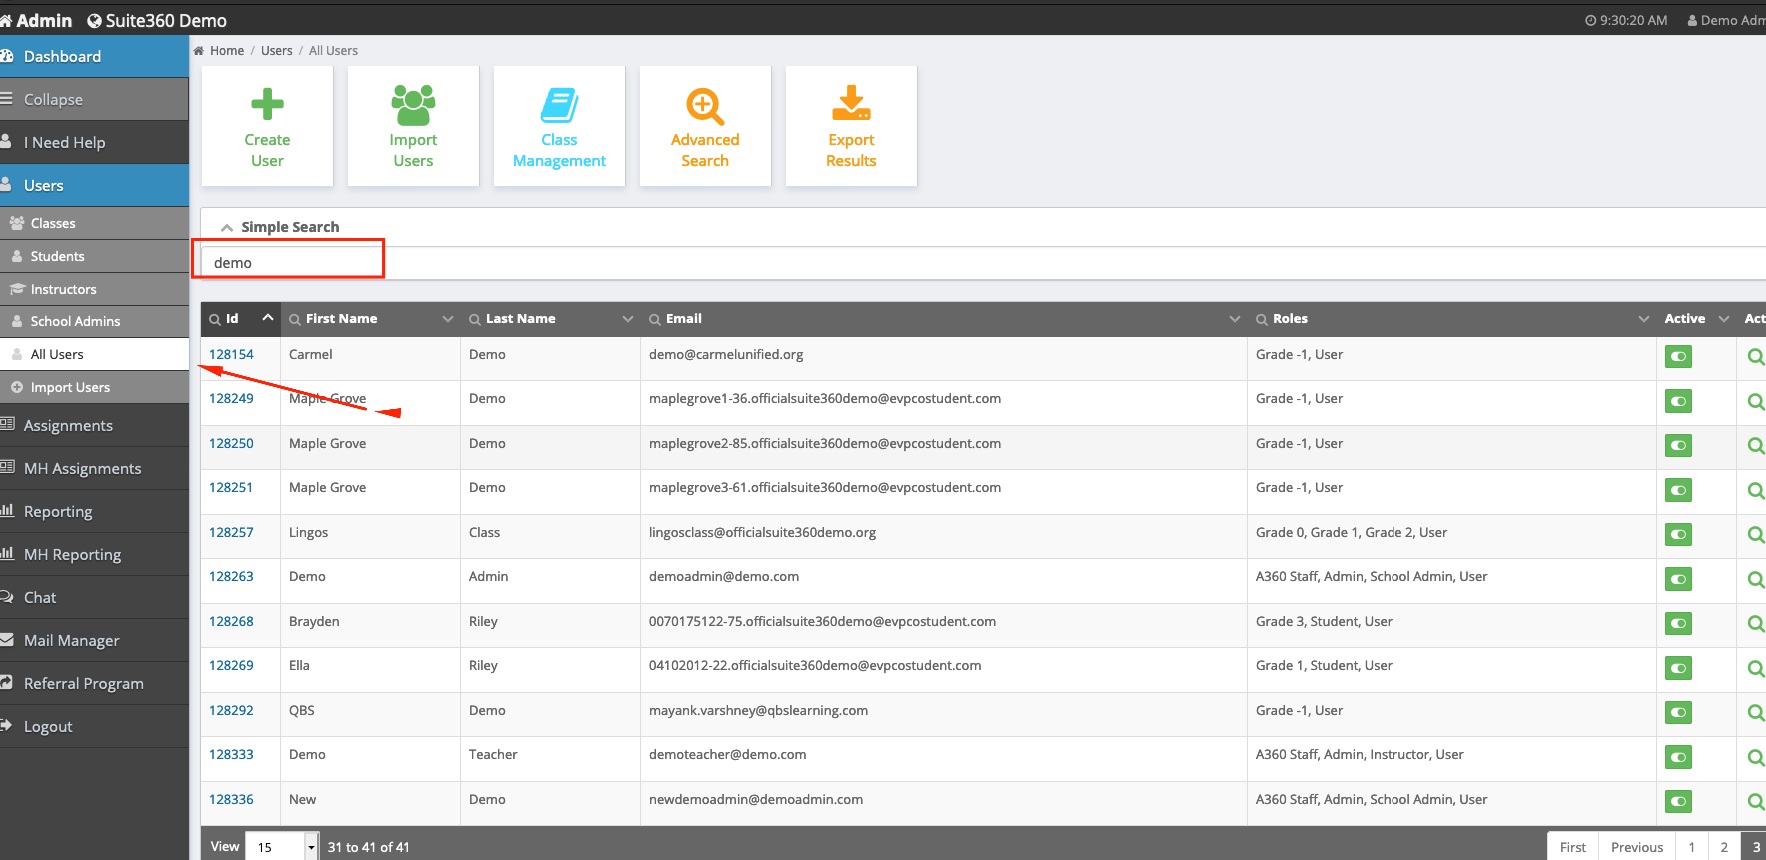Toggle active status for demoadmin@demo.com
The width and height of the screenshot is (1766, 860).
coord(1678,579)
